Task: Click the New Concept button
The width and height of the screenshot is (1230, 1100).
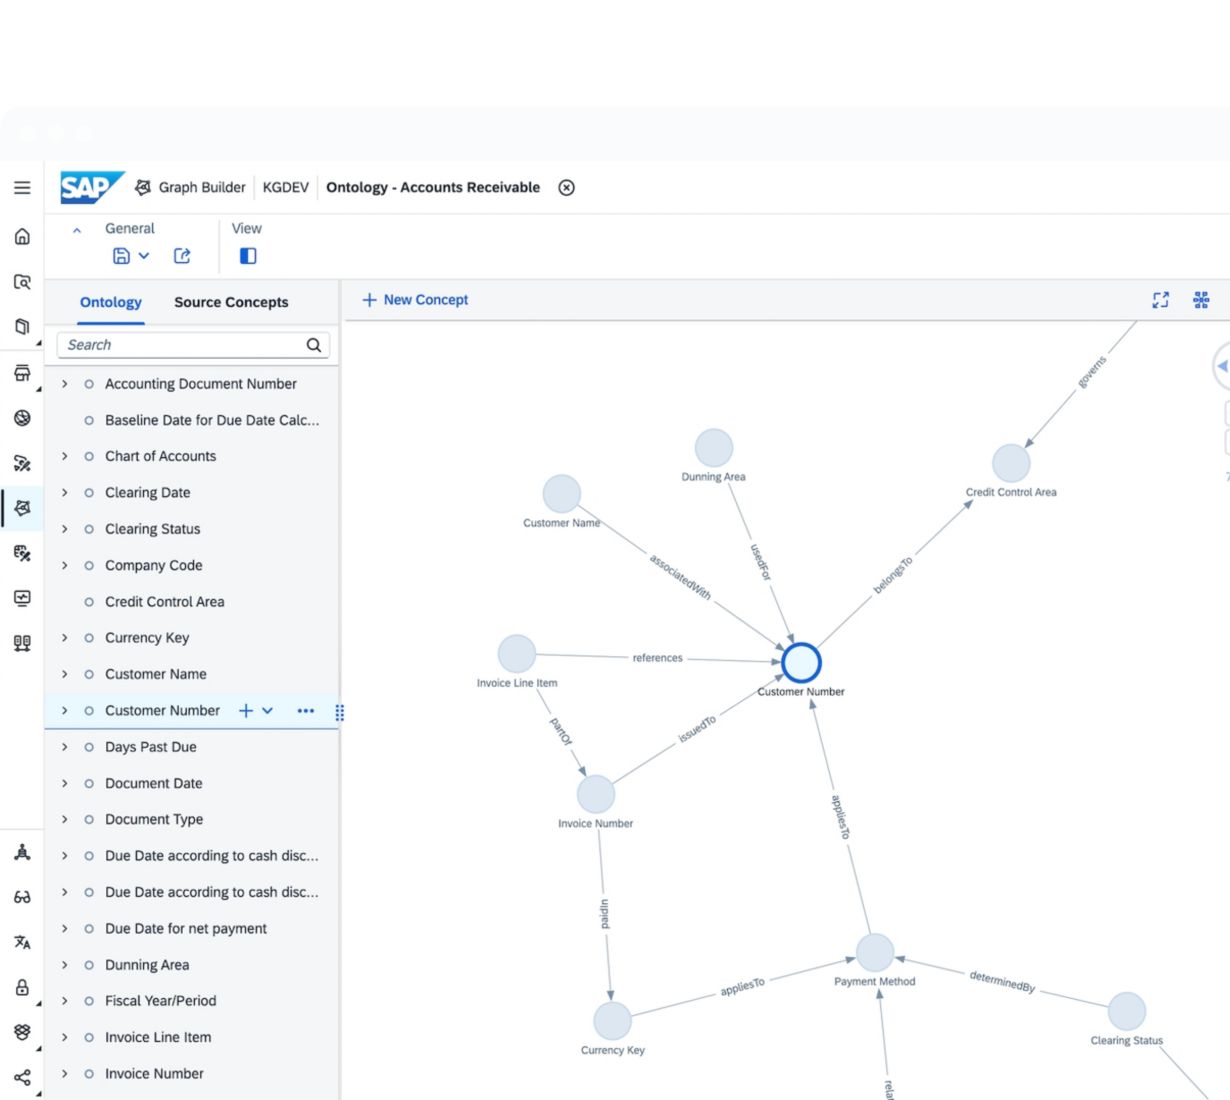Action: (x=415, y=300)
